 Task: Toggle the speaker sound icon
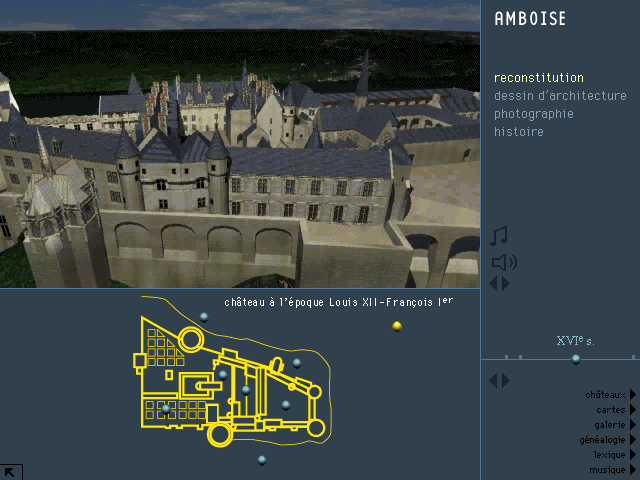click(x=504, y=262)
